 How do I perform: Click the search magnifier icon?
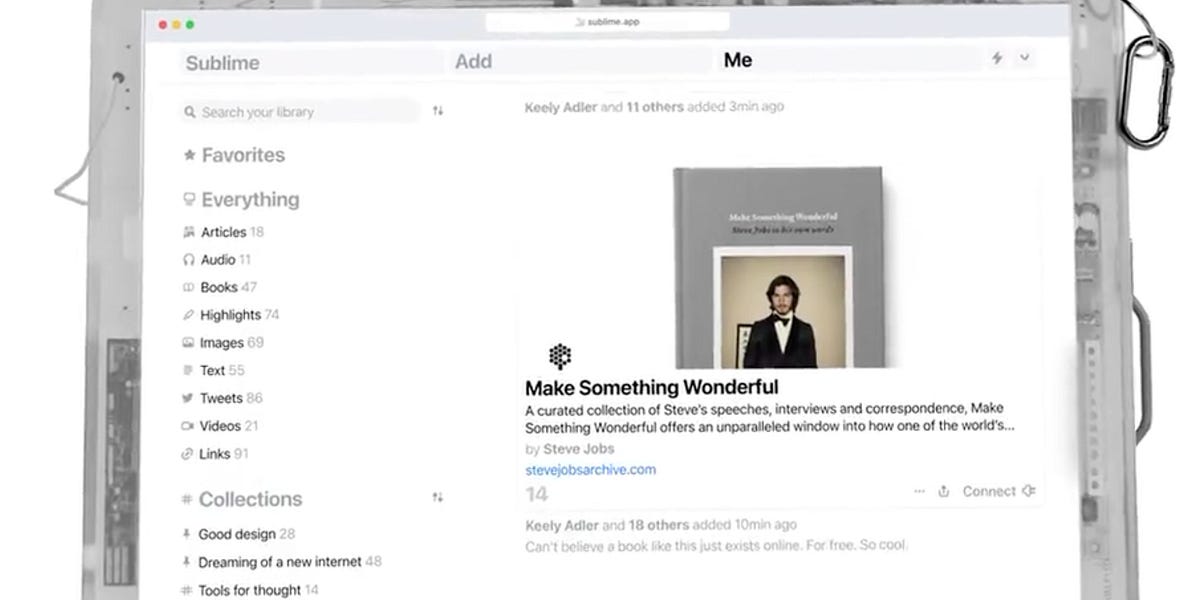pyautogui.click(x=189, y=112)
